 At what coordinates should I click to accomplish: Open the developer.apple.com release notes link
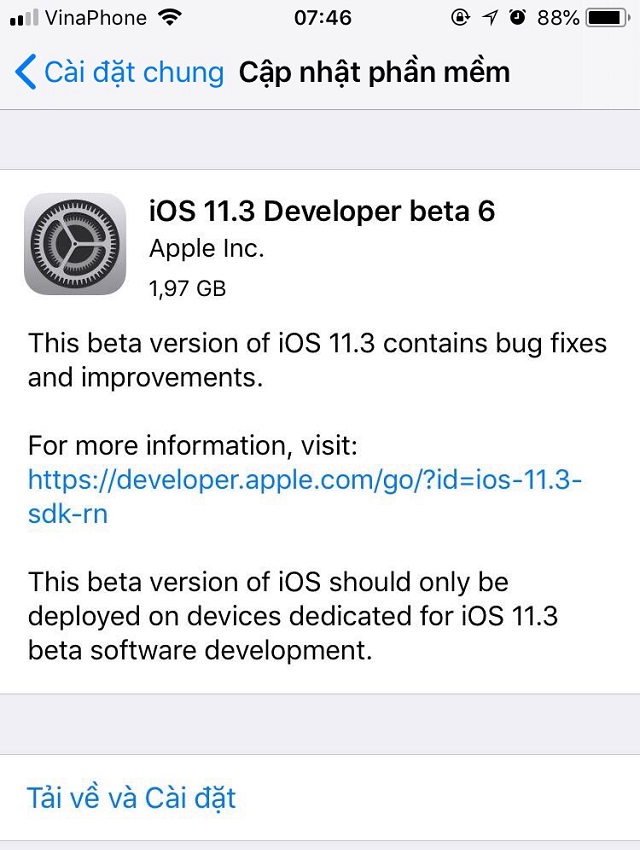click(305, 497)
